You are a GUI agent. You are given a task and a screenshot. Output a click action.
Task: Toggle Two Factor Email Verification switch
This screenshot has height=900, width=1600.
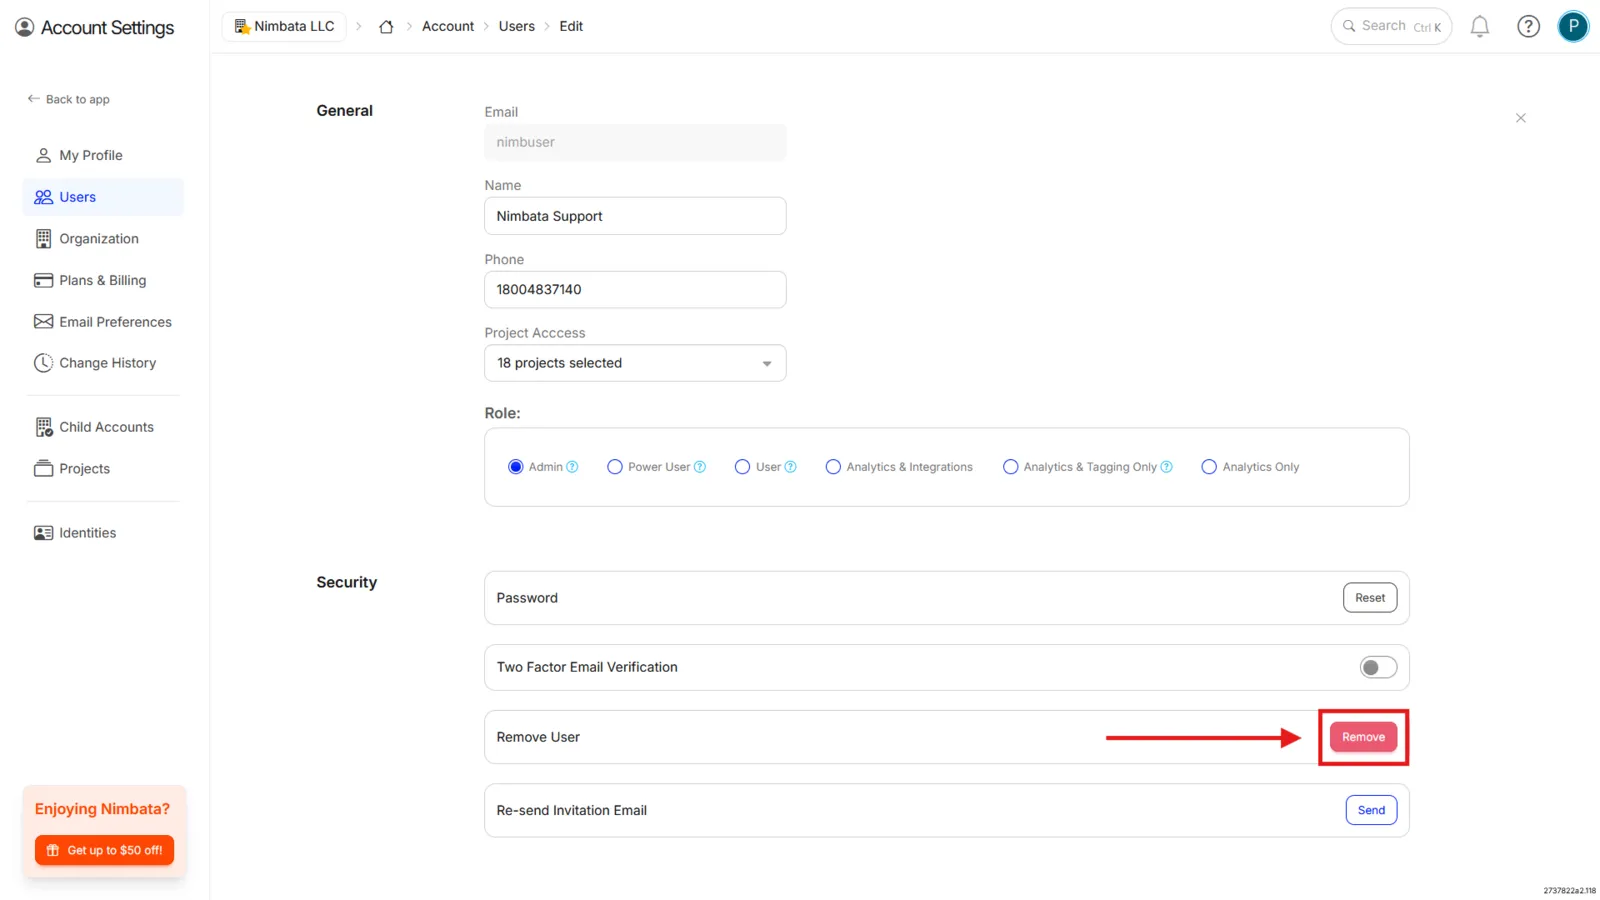coord(1378,667)
